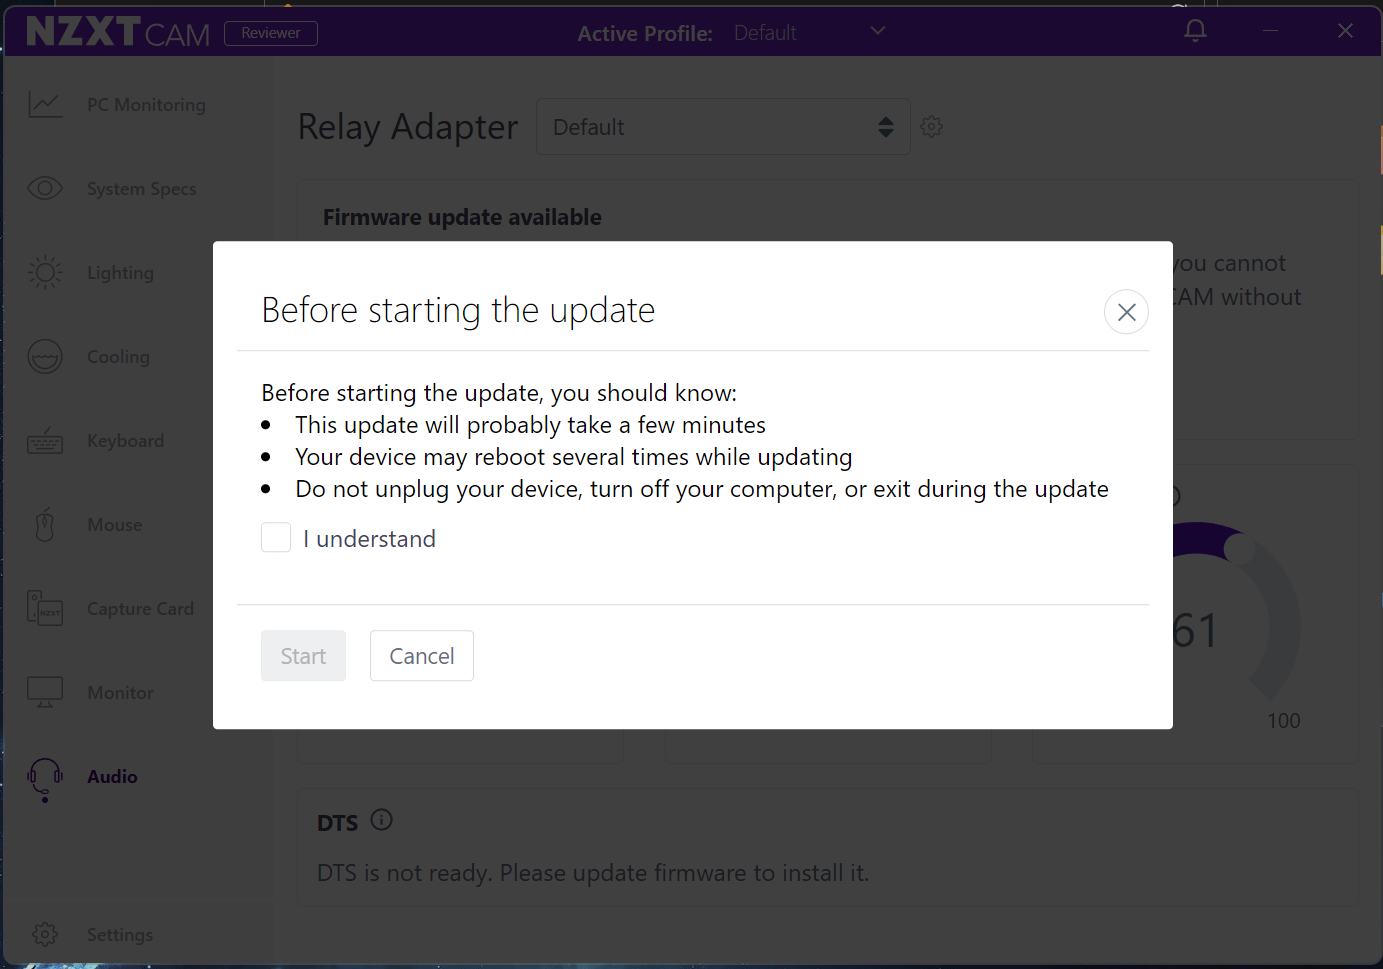Click the volume dial knob
This screenshot has width=1383, height=969.
1239,548
